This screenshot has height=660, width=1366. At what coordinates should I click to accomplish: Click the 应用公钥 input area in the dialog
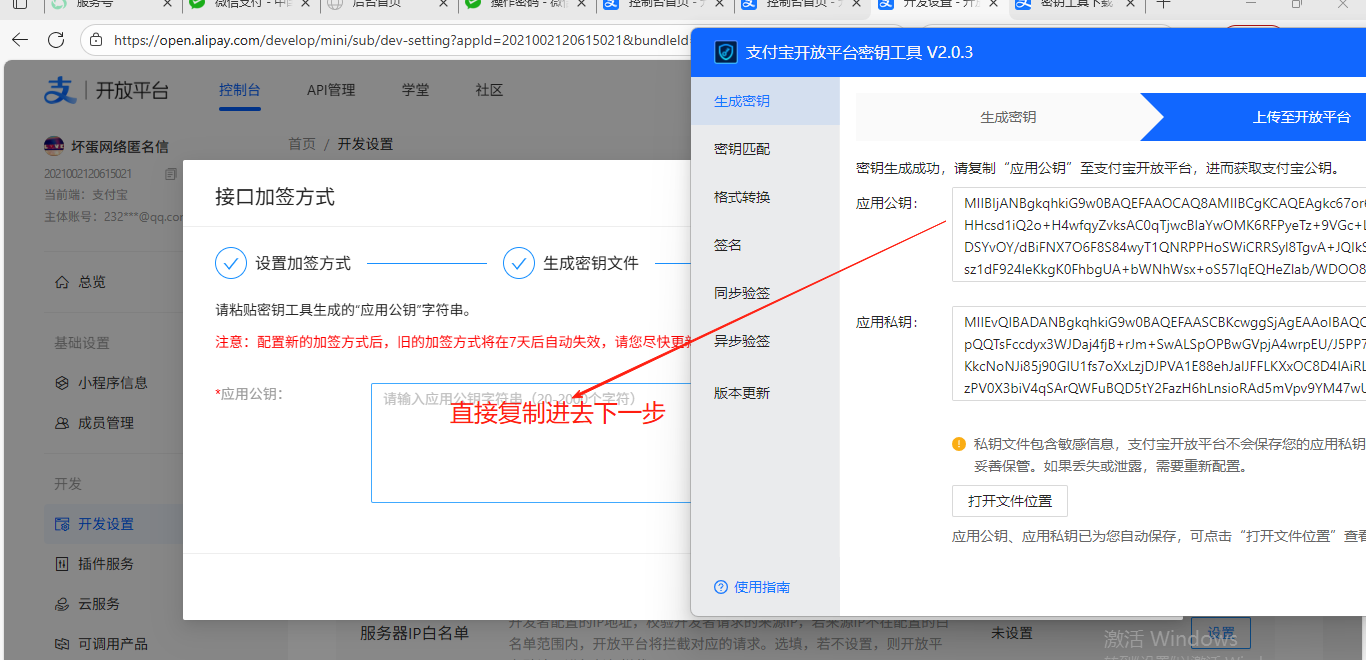click(x=531, y=442)
